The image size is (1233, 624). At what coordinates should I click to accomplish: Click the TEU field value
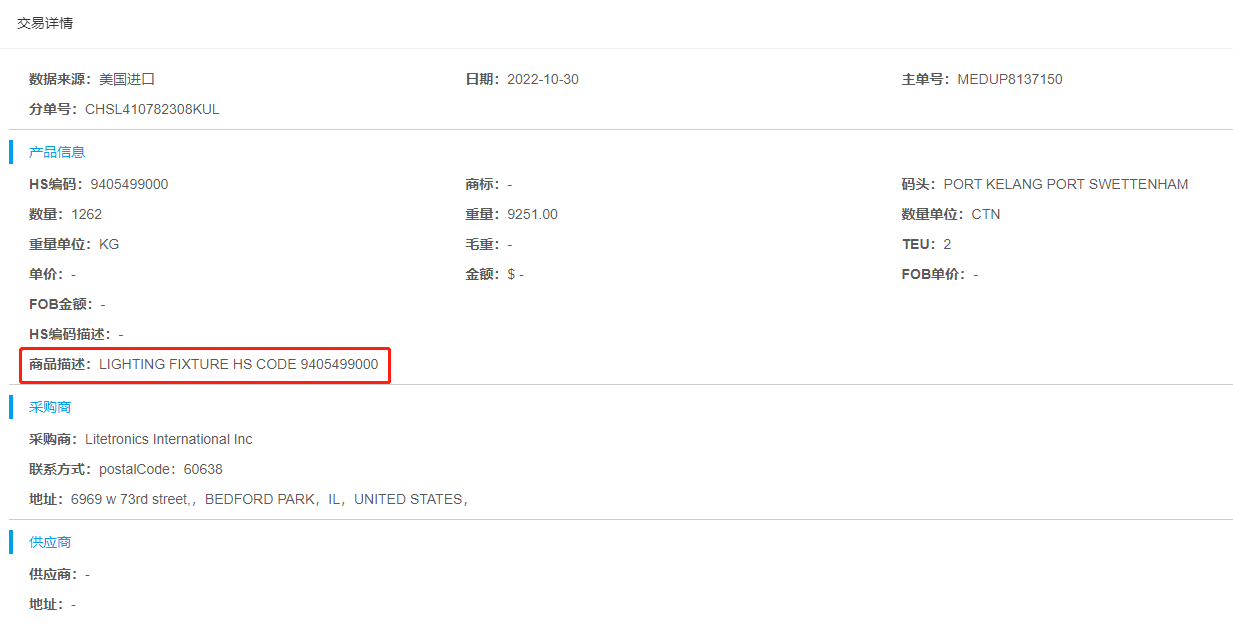(946, 244)
